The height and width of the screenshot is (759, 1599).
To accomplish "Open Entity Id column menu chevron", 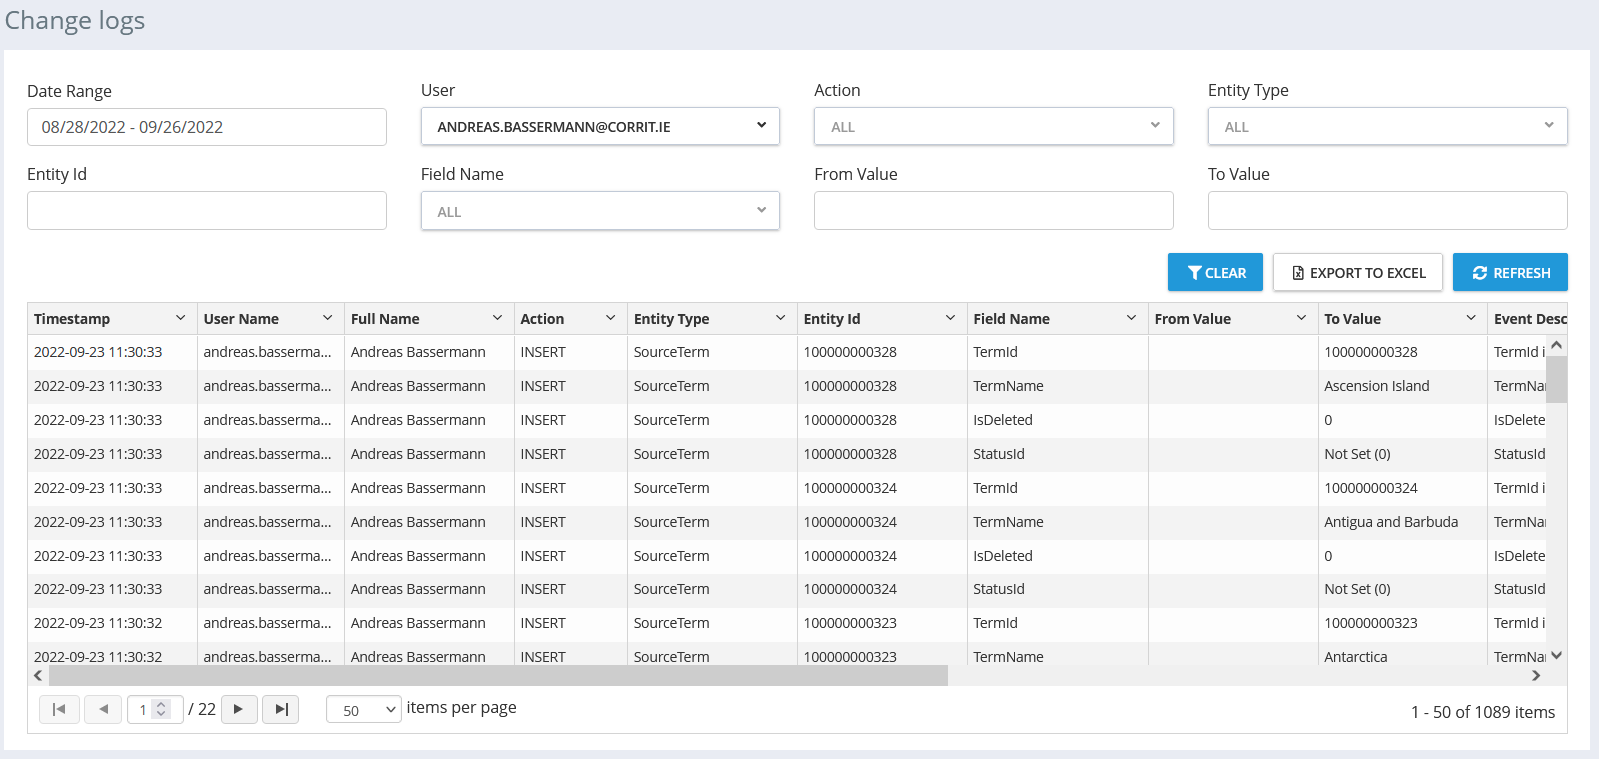I will [x=950, y=318].
